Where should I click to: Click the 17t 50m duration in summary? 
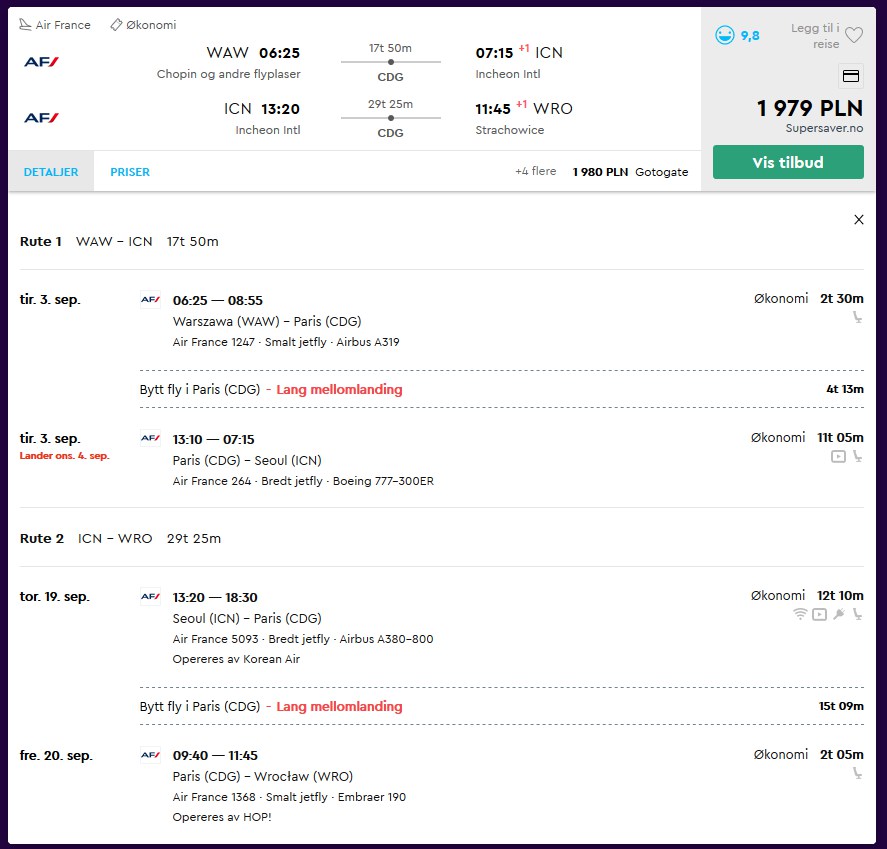pos(390,48)
